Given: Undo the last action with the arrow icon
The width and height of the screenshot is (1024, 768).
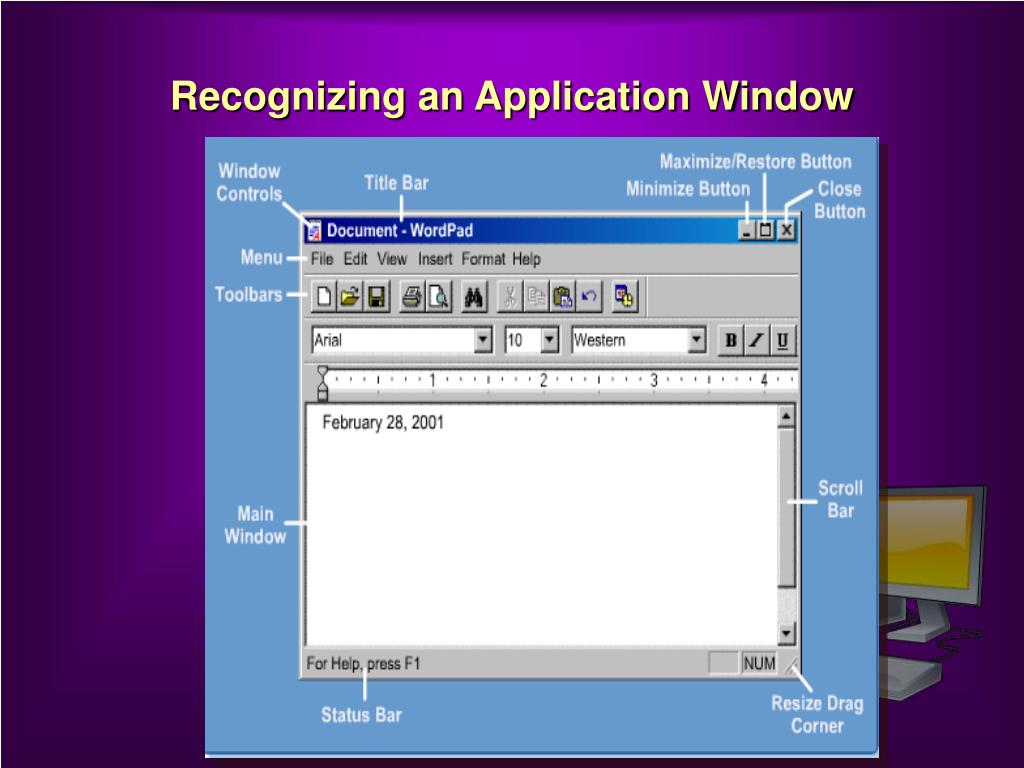Looking at the screenshot, I should point(588,297).
